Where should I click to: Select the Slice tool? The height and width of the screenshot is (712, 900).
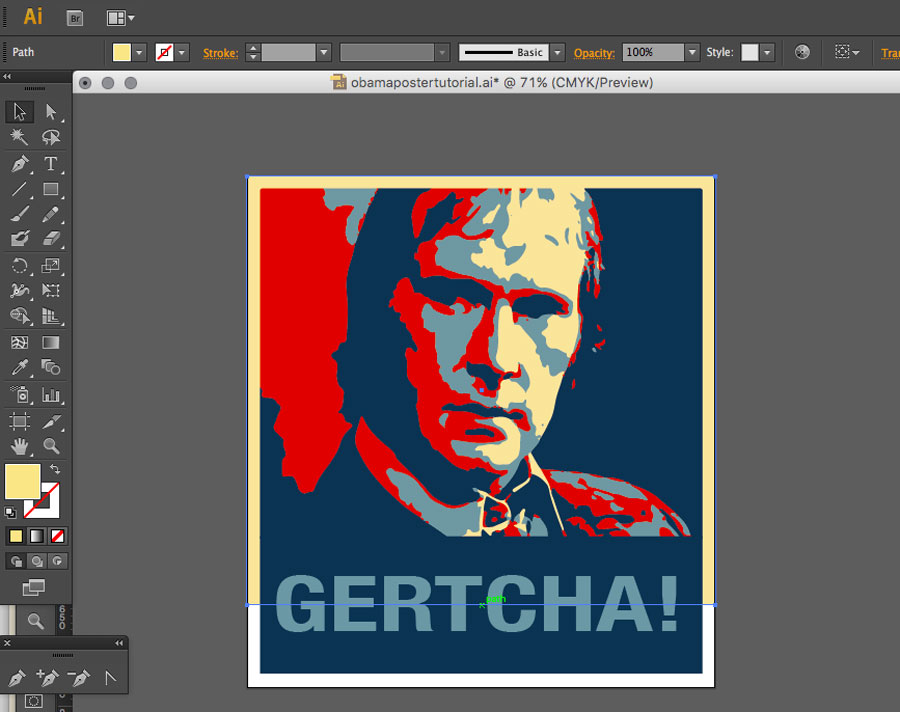point(51,421)
